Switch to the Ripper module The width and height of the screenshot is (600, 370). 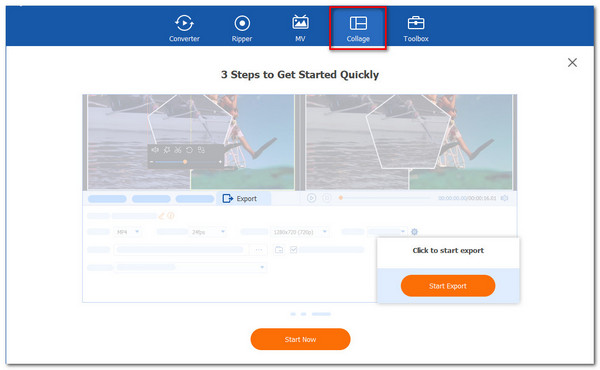click(242, 28)
